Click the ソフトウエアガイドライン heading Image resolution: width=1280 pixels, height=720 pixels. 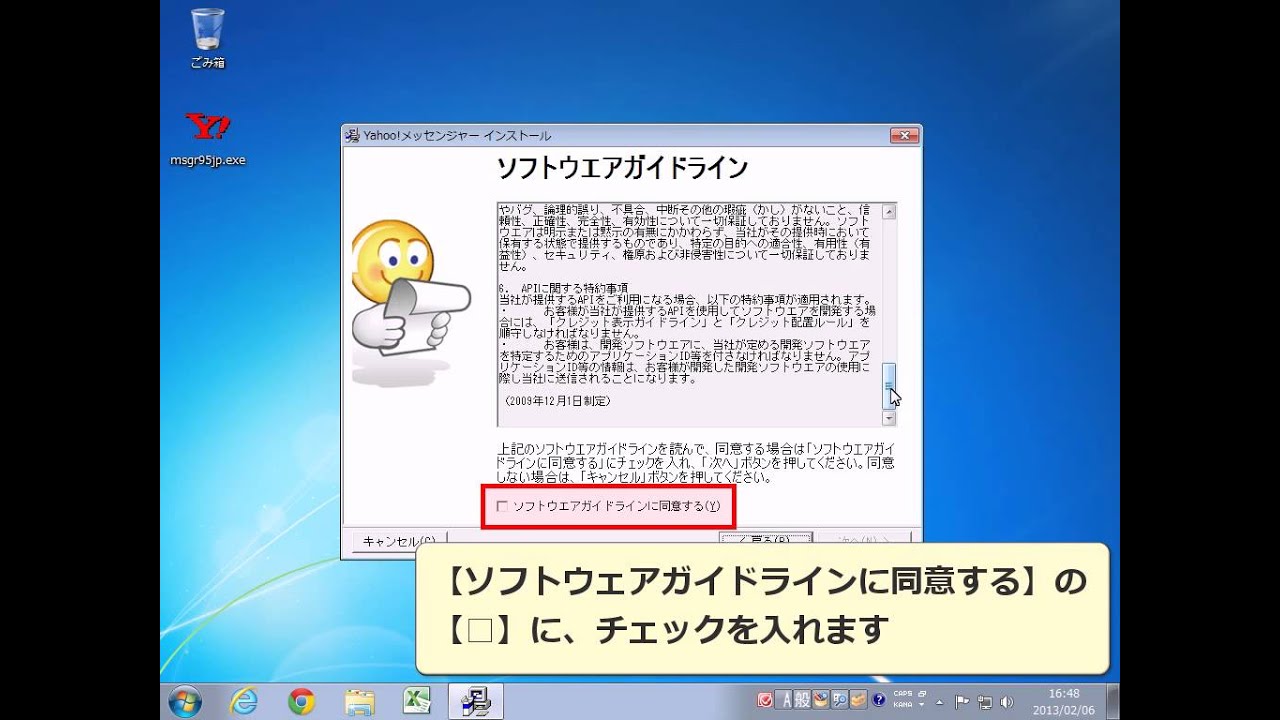click(x=621, y=167)
